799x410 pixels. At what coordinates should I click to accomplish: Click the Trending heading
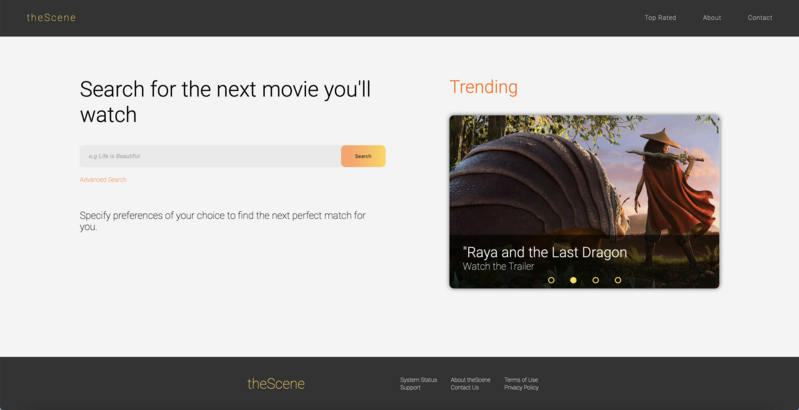click(483, 87)
